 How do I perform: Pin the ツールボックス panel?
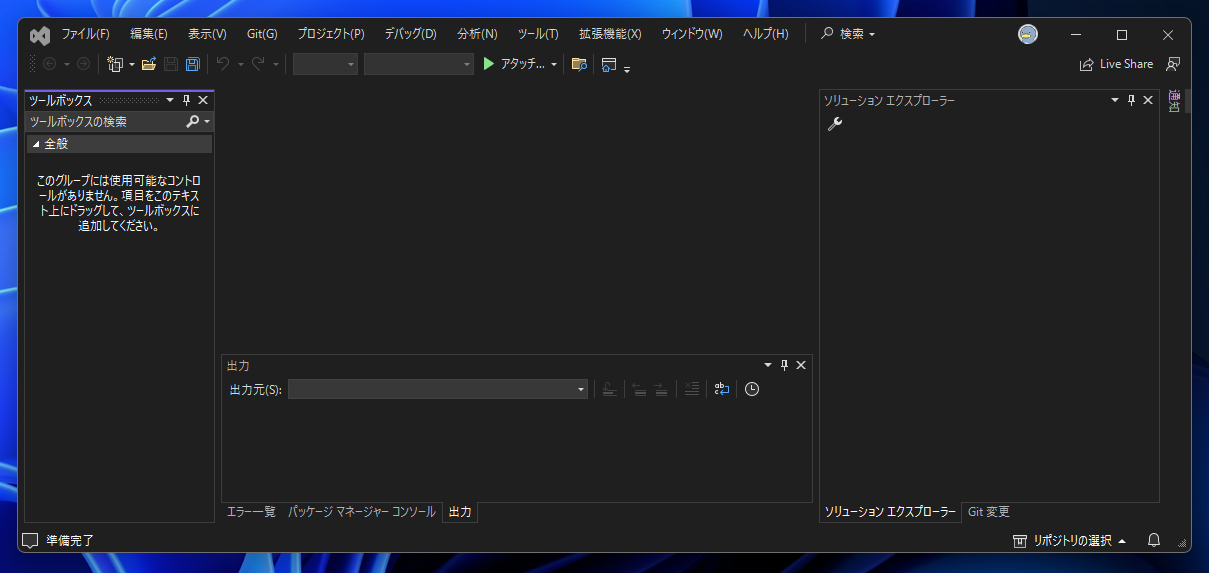pyautogui.click(x=186, y=100)
